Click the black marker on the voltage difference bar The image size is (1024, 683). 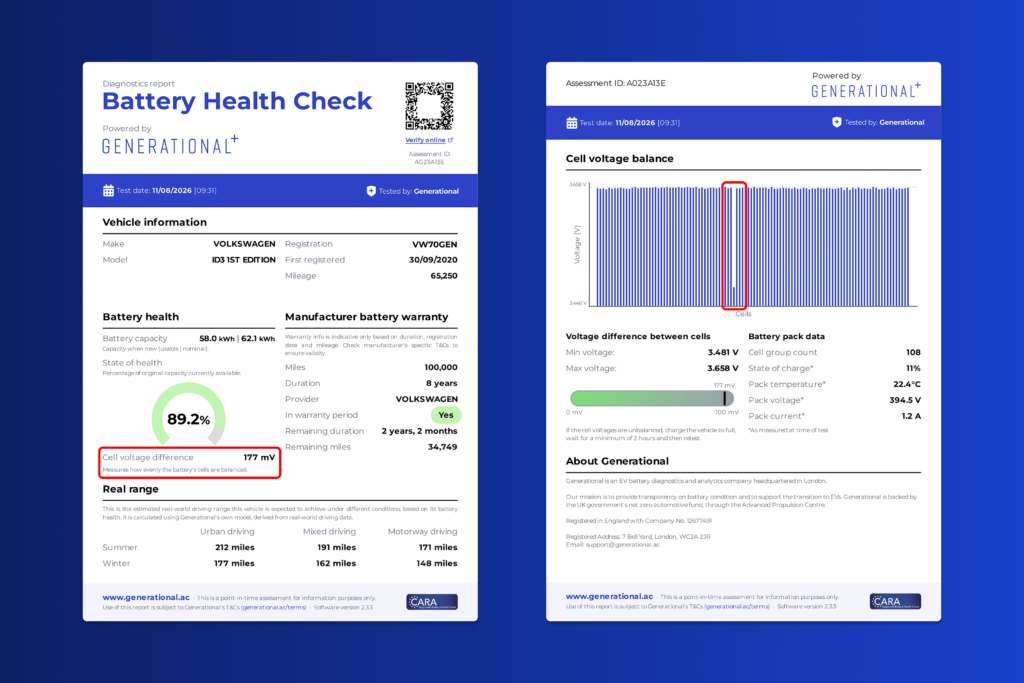tap(725, 398)
